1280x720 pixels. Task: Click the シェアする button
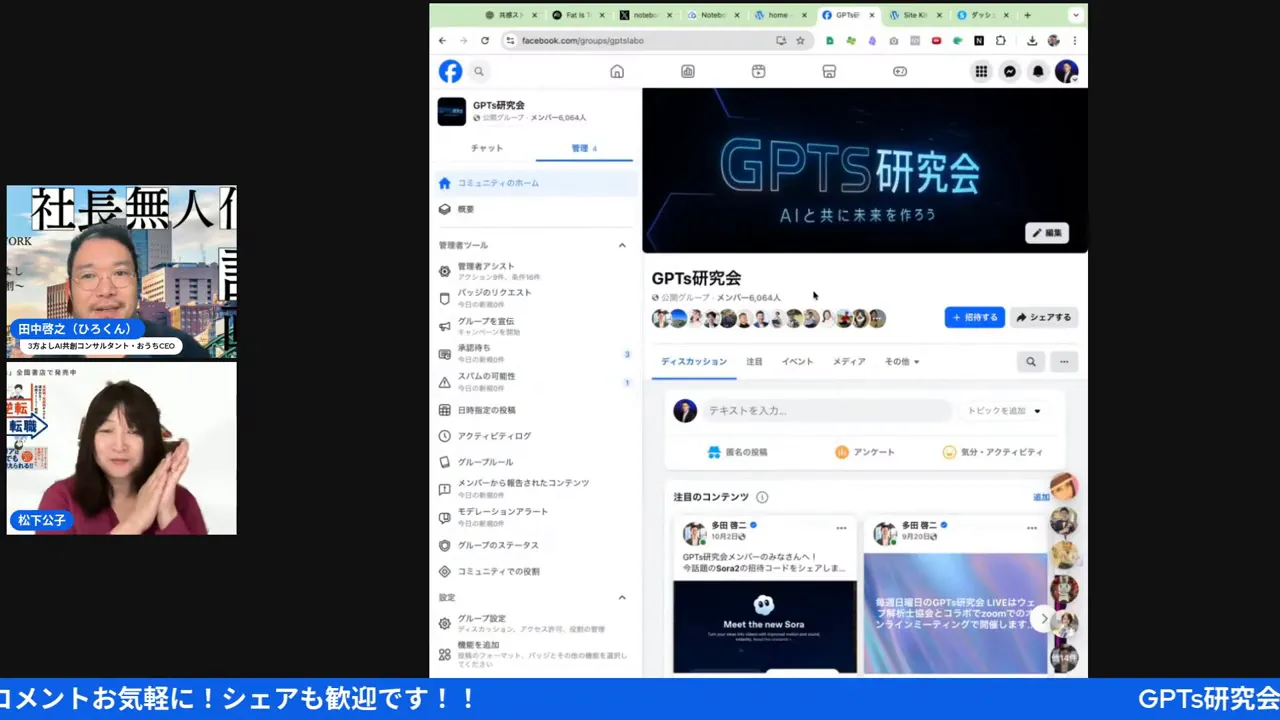(x=1043, y=317)
